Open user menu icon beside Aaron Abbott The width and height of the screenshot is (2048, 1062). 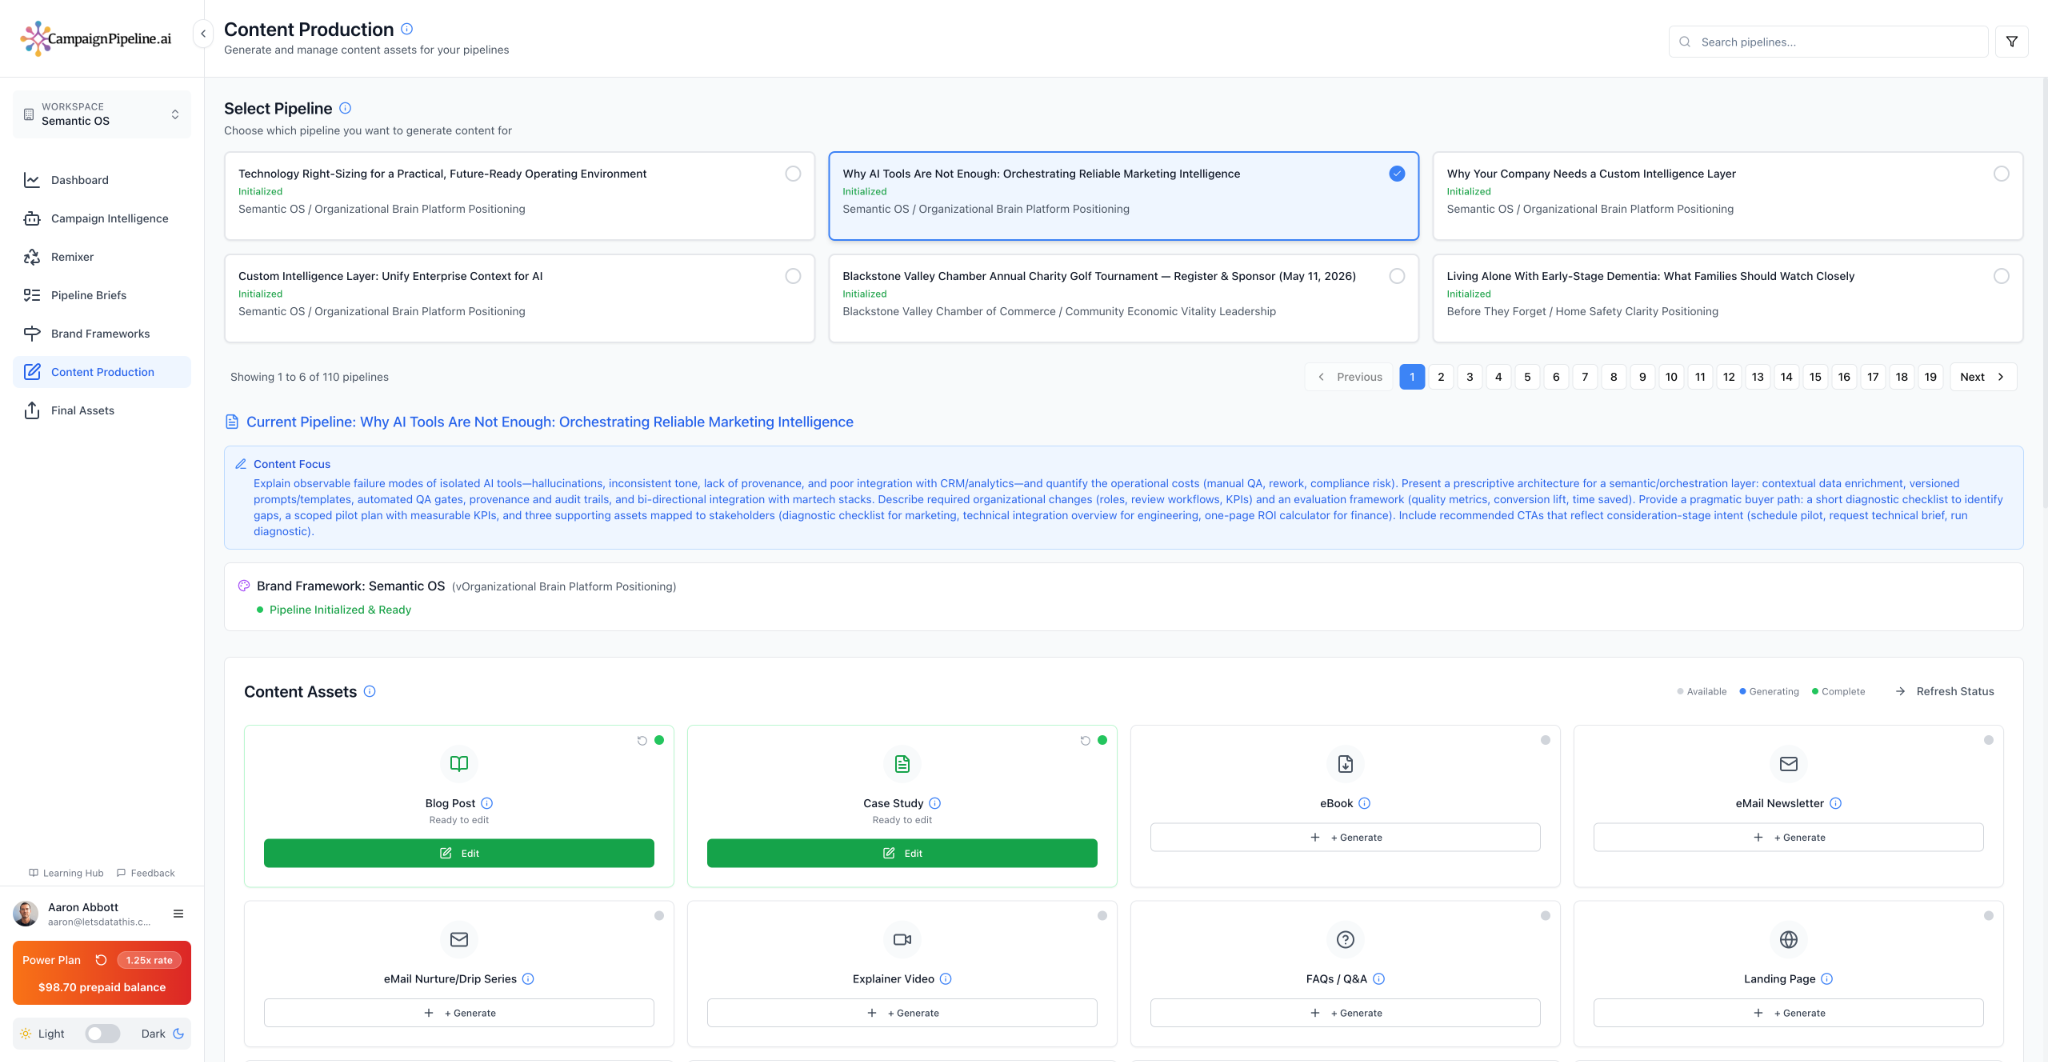pyautogui.click(x=178, y=914)
